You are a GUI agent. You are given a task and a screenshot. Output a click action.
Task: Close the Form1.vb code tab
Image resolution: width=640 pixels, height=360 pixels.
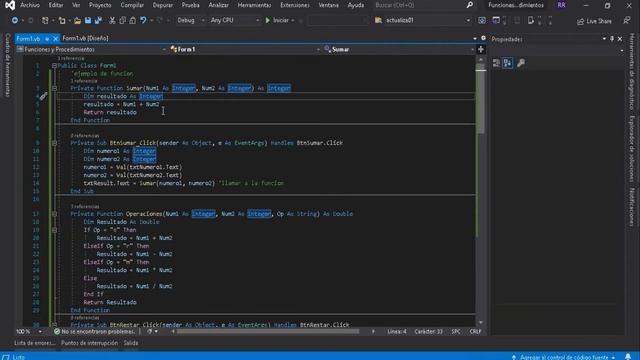[x=56, y=38]
